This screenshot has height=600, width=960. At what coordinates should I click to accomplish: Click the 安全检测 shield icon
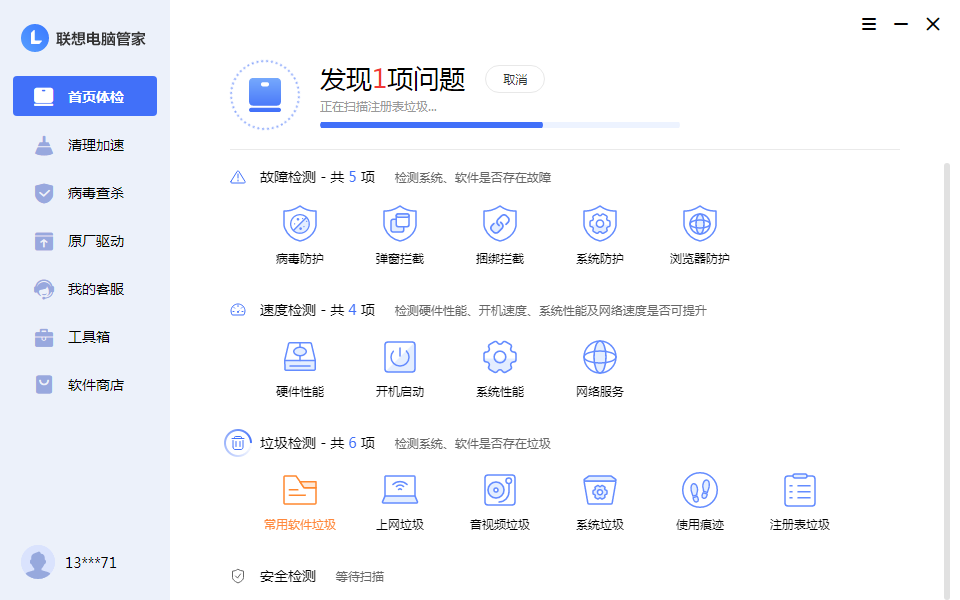click(238, 576)
